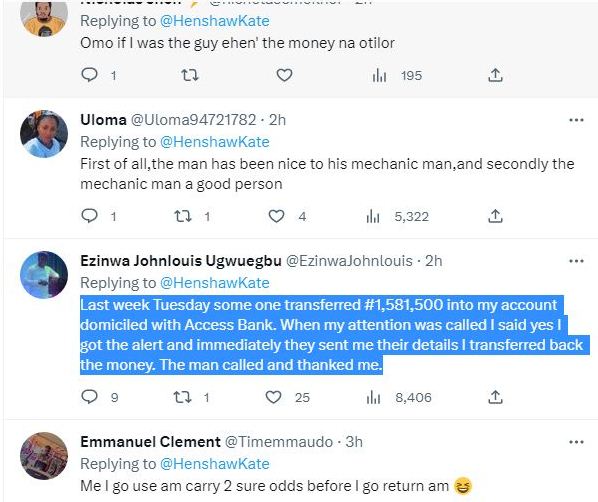Screen dimensions: 598x502
Task: Open Ezinwa Johnlouis Ugwuegbu's profile name
Action: tap(181, 261)
